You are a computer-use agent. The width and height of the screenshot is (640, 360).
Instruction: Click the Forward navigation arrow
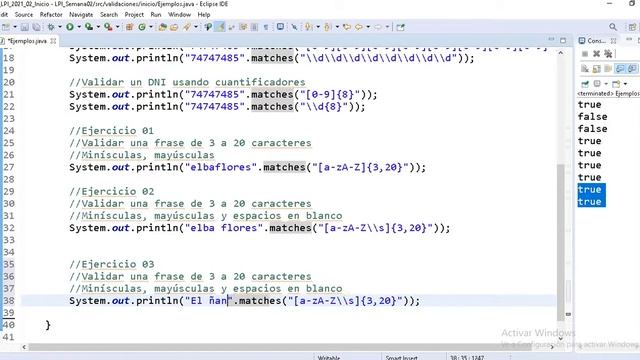pos(378,27)
